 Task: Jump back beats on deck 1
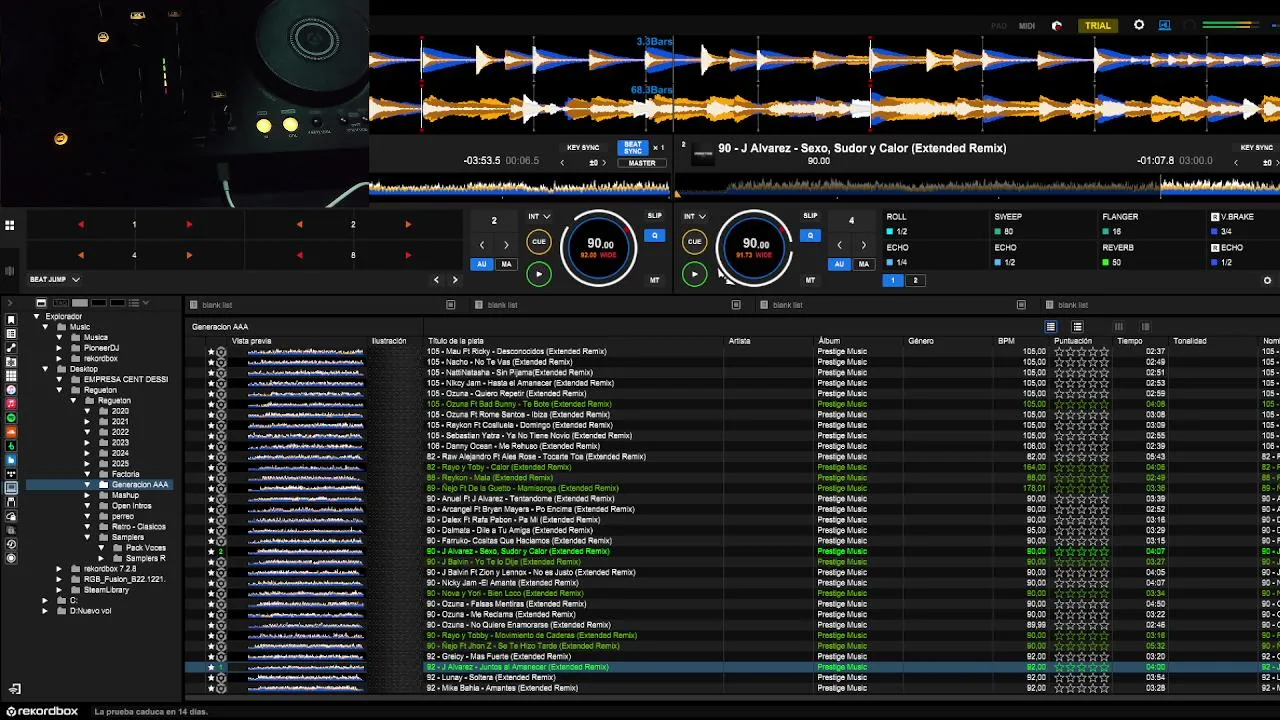(x=482, y=245)
